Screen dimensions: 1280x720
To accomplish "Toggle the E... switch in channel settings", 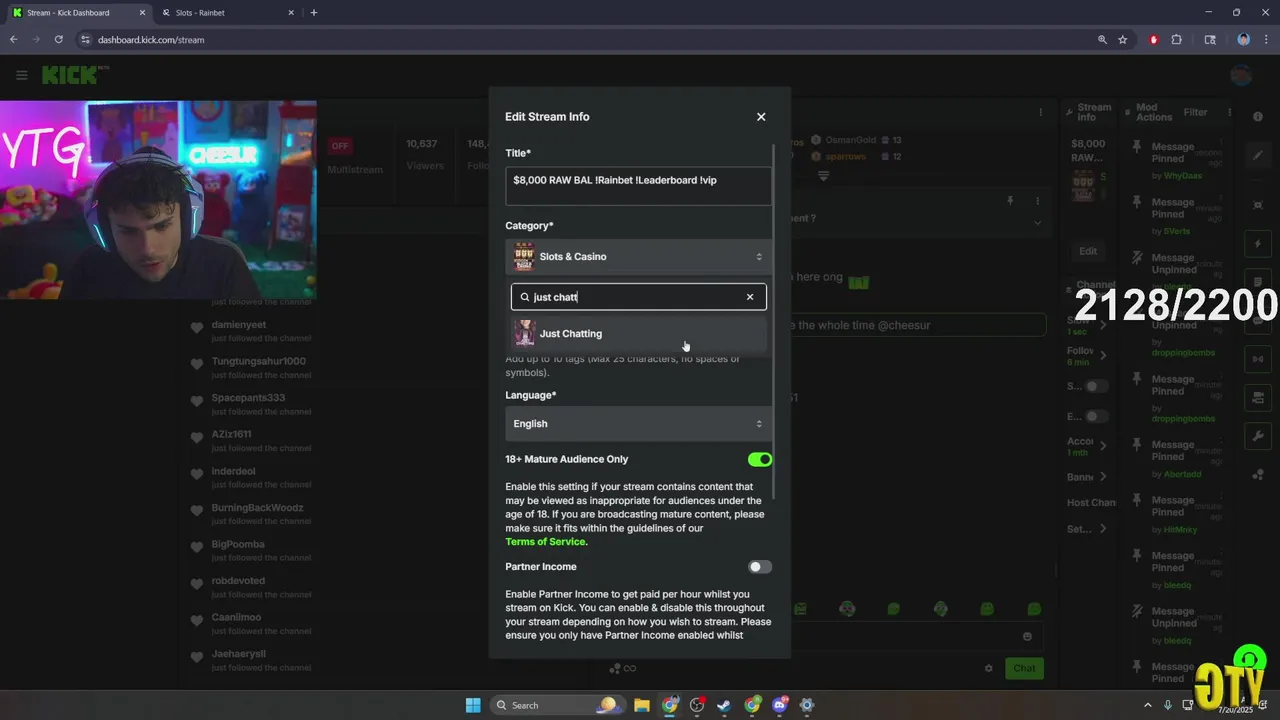I will click(x=1097, y=416).
